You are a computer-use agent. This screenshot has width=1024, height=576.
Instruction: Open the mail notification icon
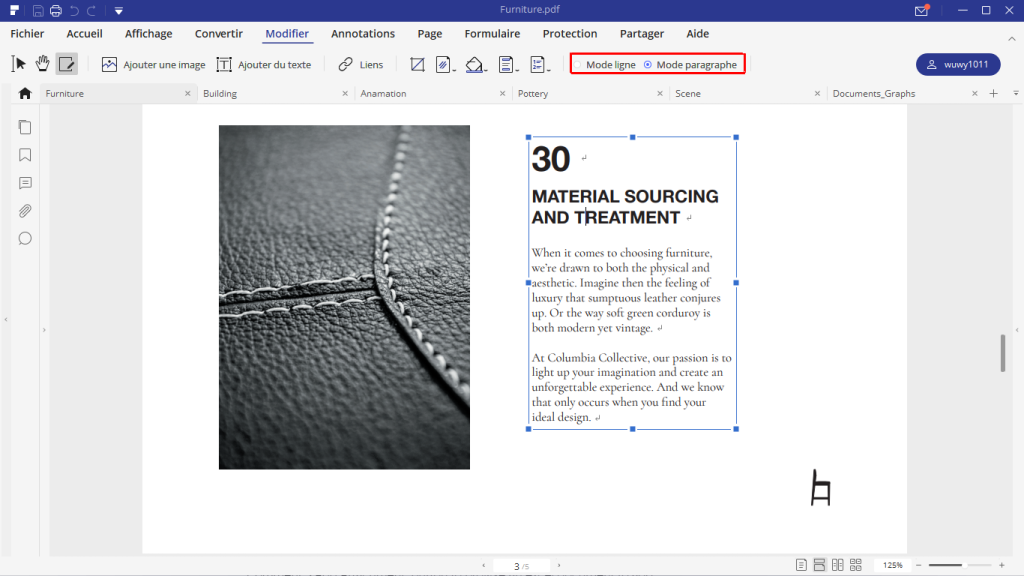[921, 10]
